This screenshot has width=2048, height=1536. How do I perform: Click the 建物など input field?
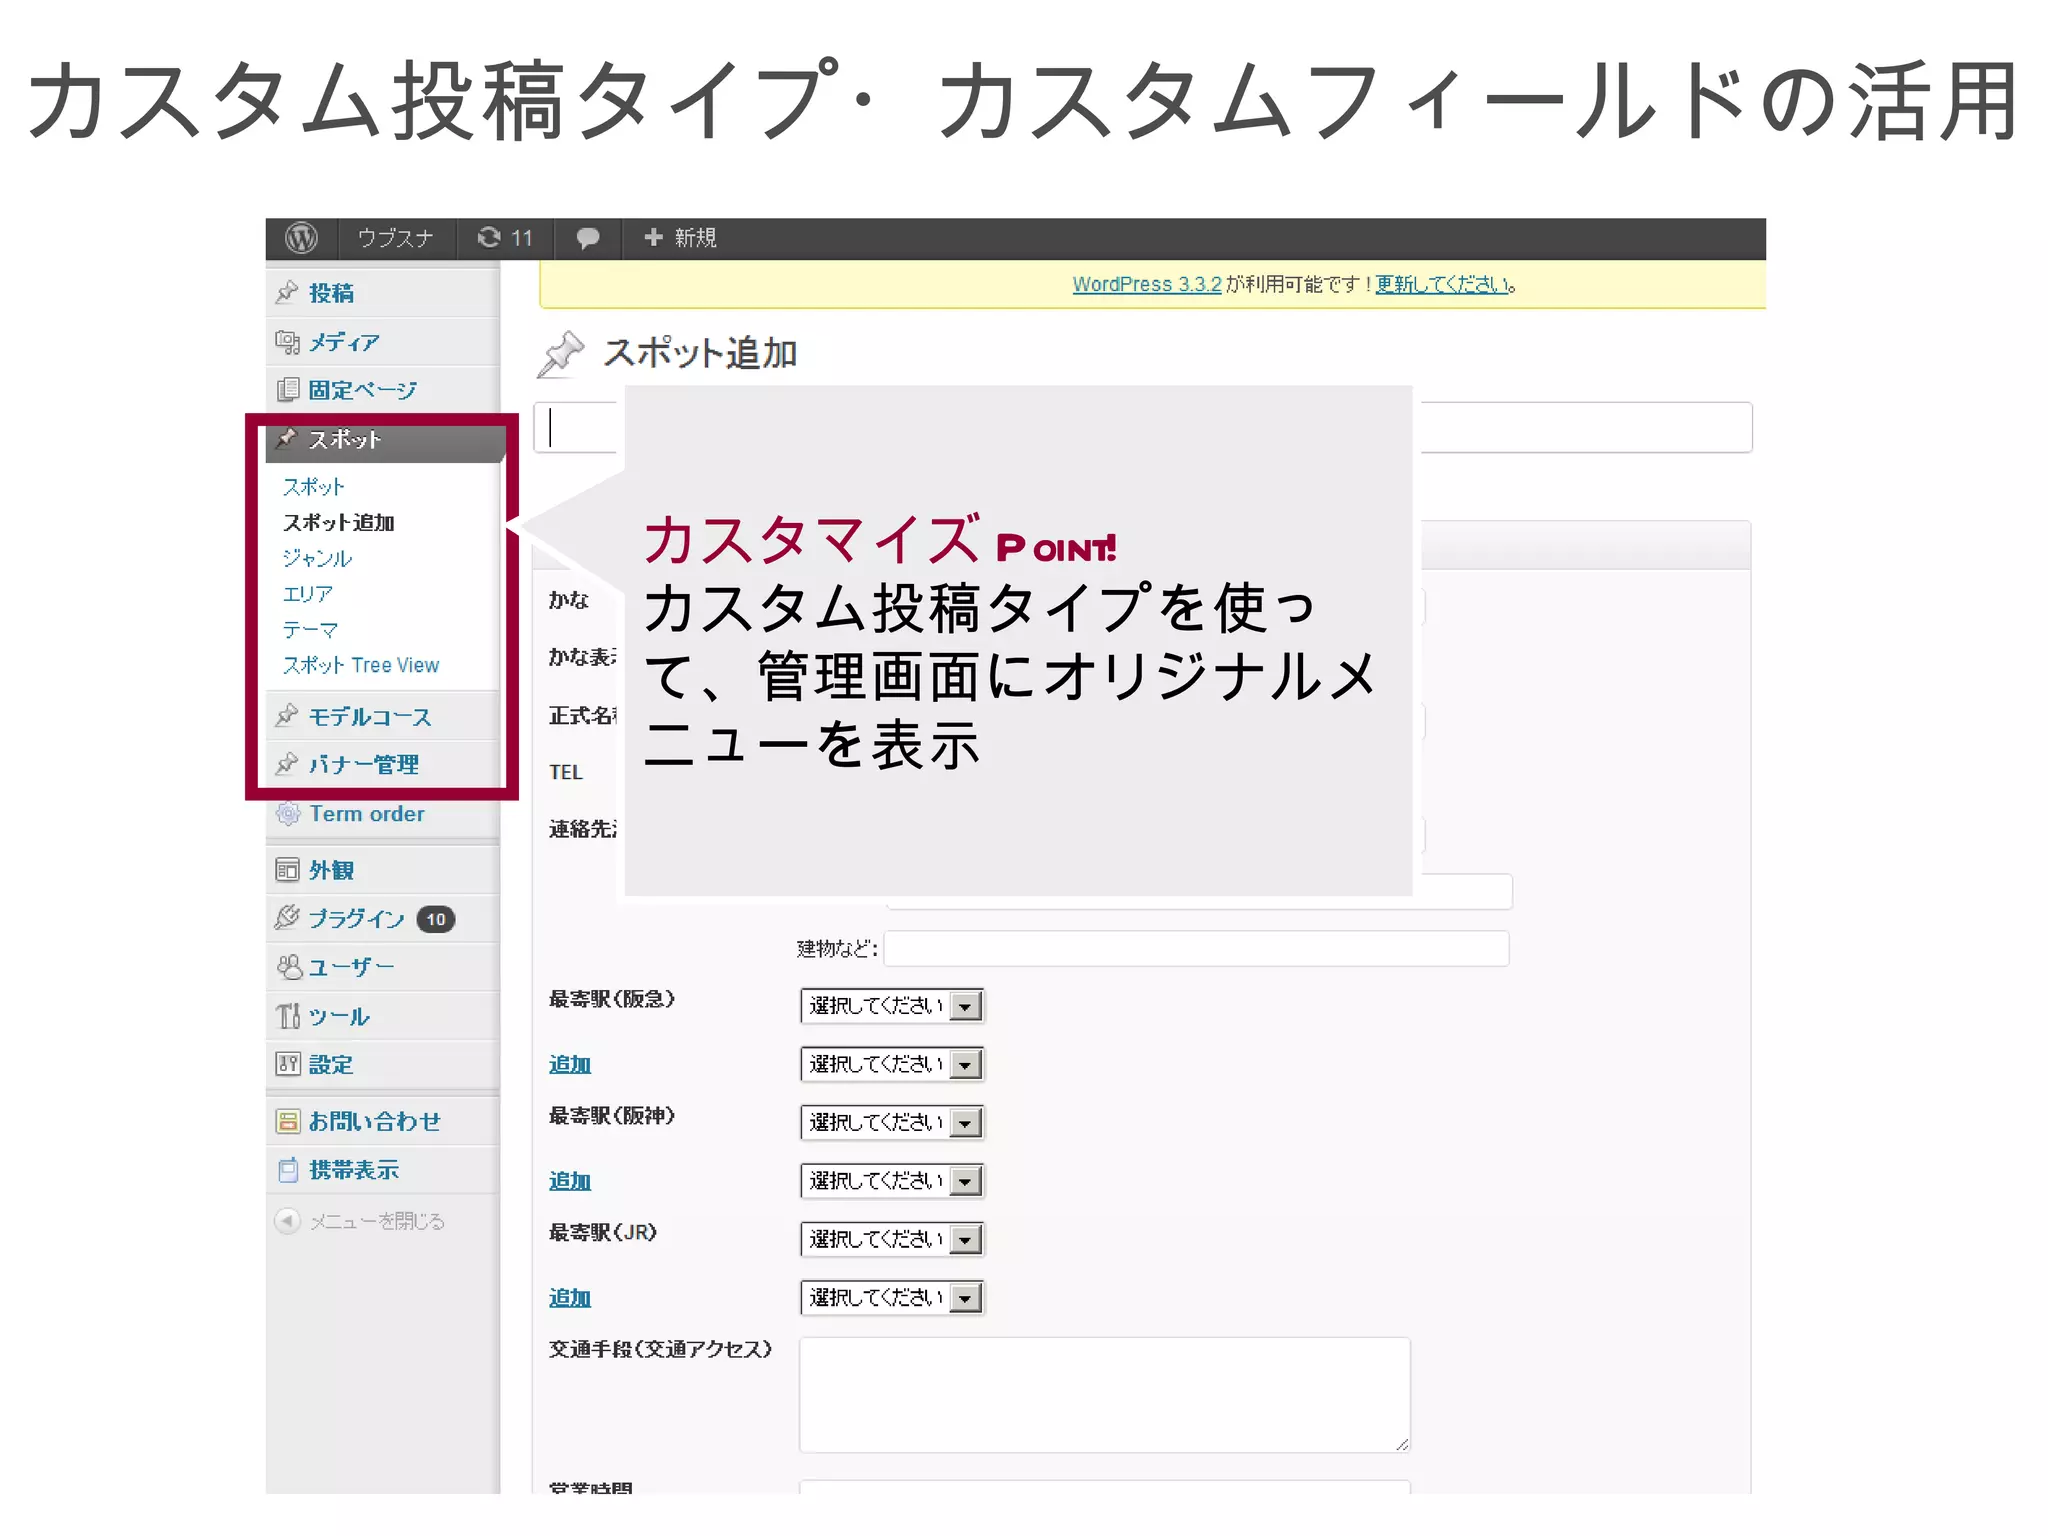tap(1196, 948)
